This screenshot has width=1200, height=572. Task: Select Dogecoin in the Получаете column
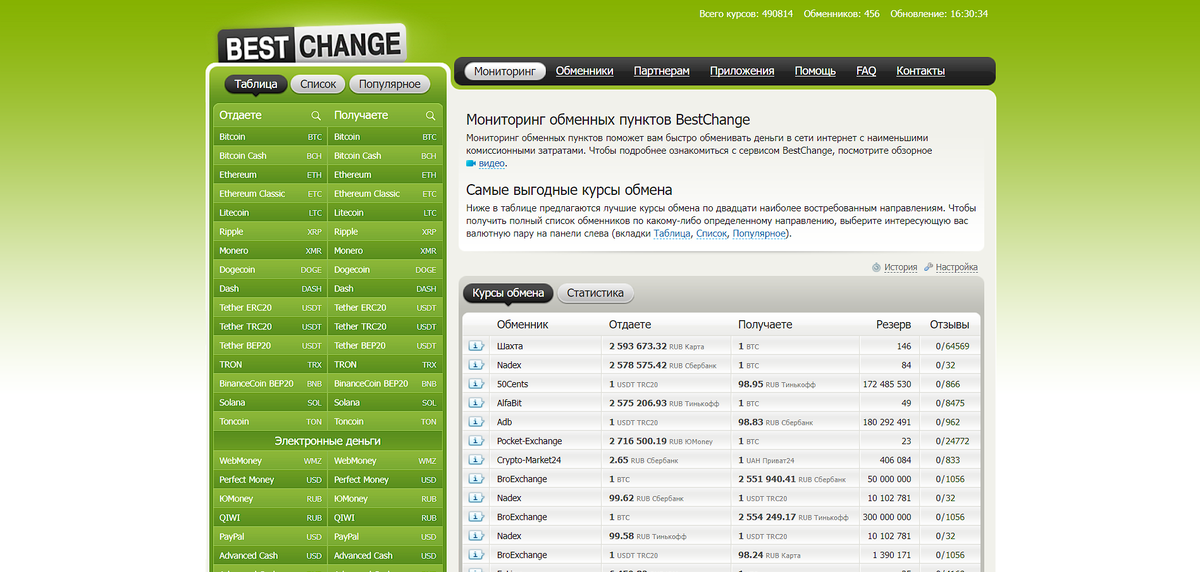coord(385,270)
